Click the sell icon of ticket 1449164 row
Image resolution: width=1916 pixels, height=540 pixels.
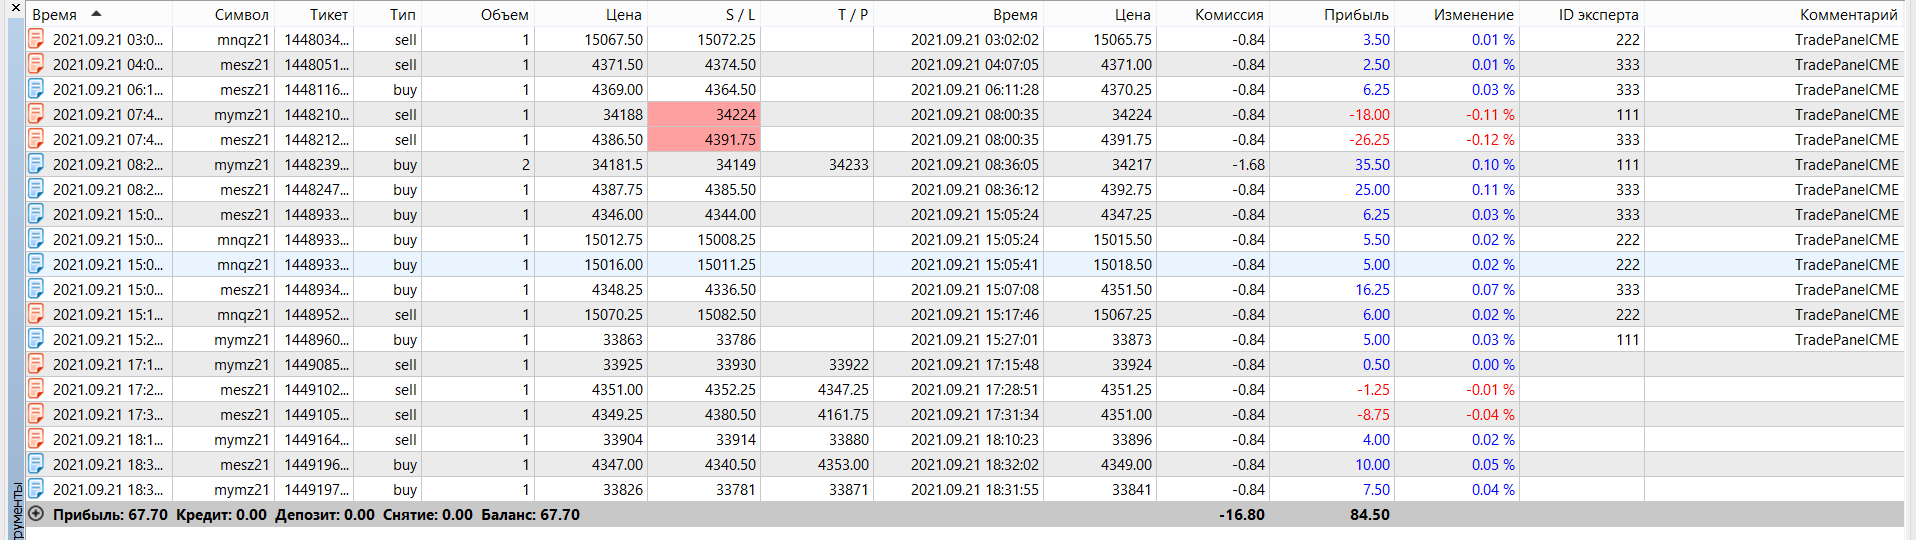point(36,439)
